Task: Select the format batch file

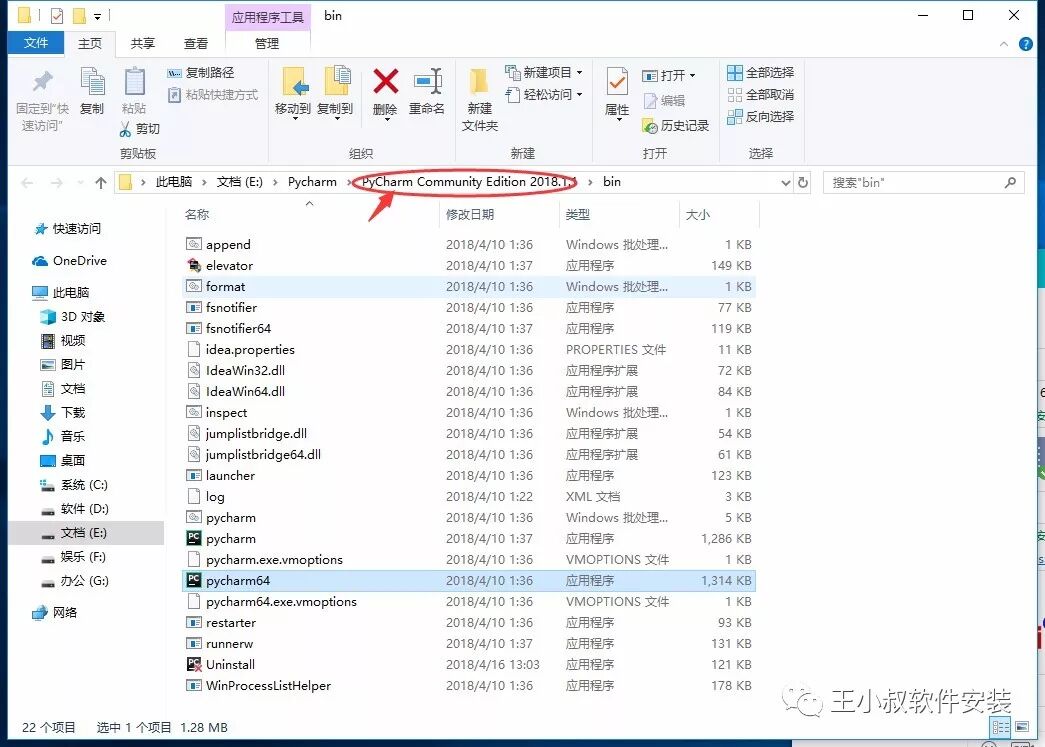Action: pyautogui.click(x=469, y=287)
